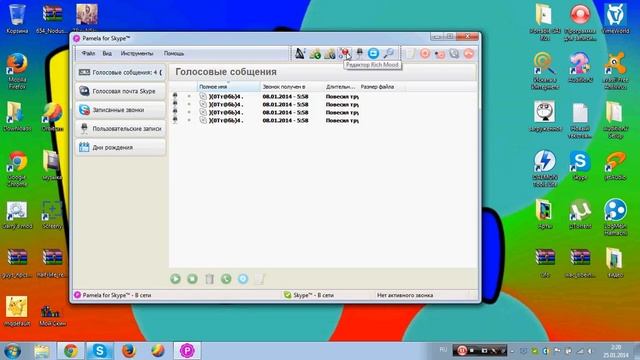The width and height of the screenshot is (640, 360).
Task: Click the light blue round button at bottom
Action: coord(243,279)
